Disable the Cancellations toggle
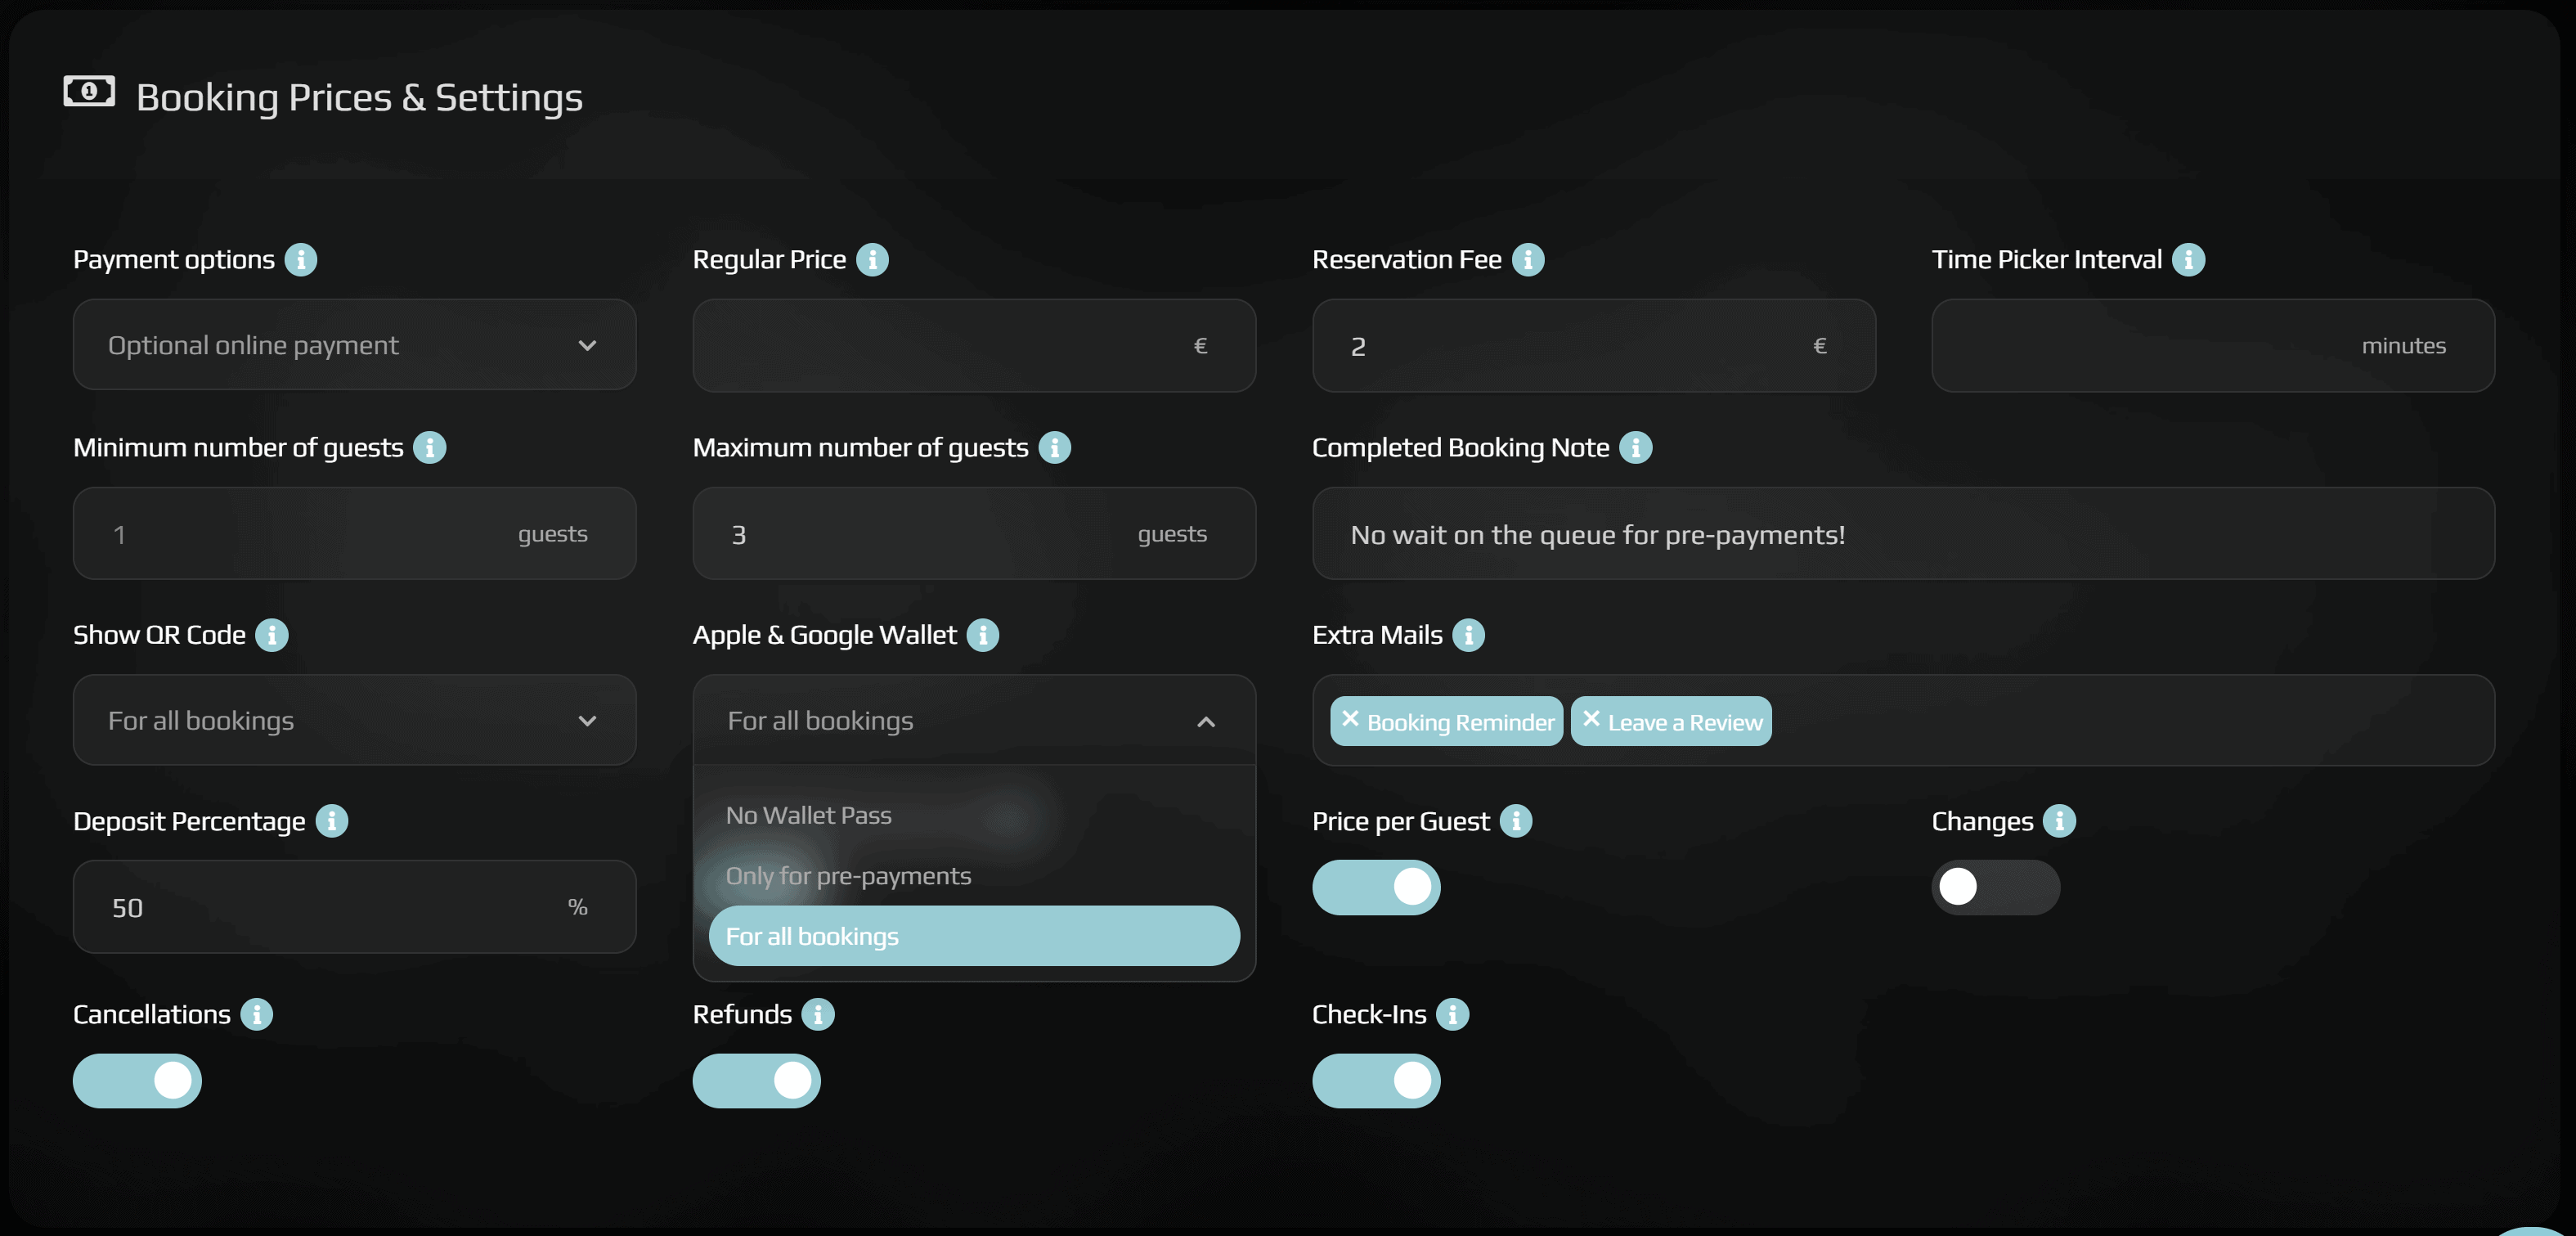The image size is (2576, 1236). (x=137, y=1081)
